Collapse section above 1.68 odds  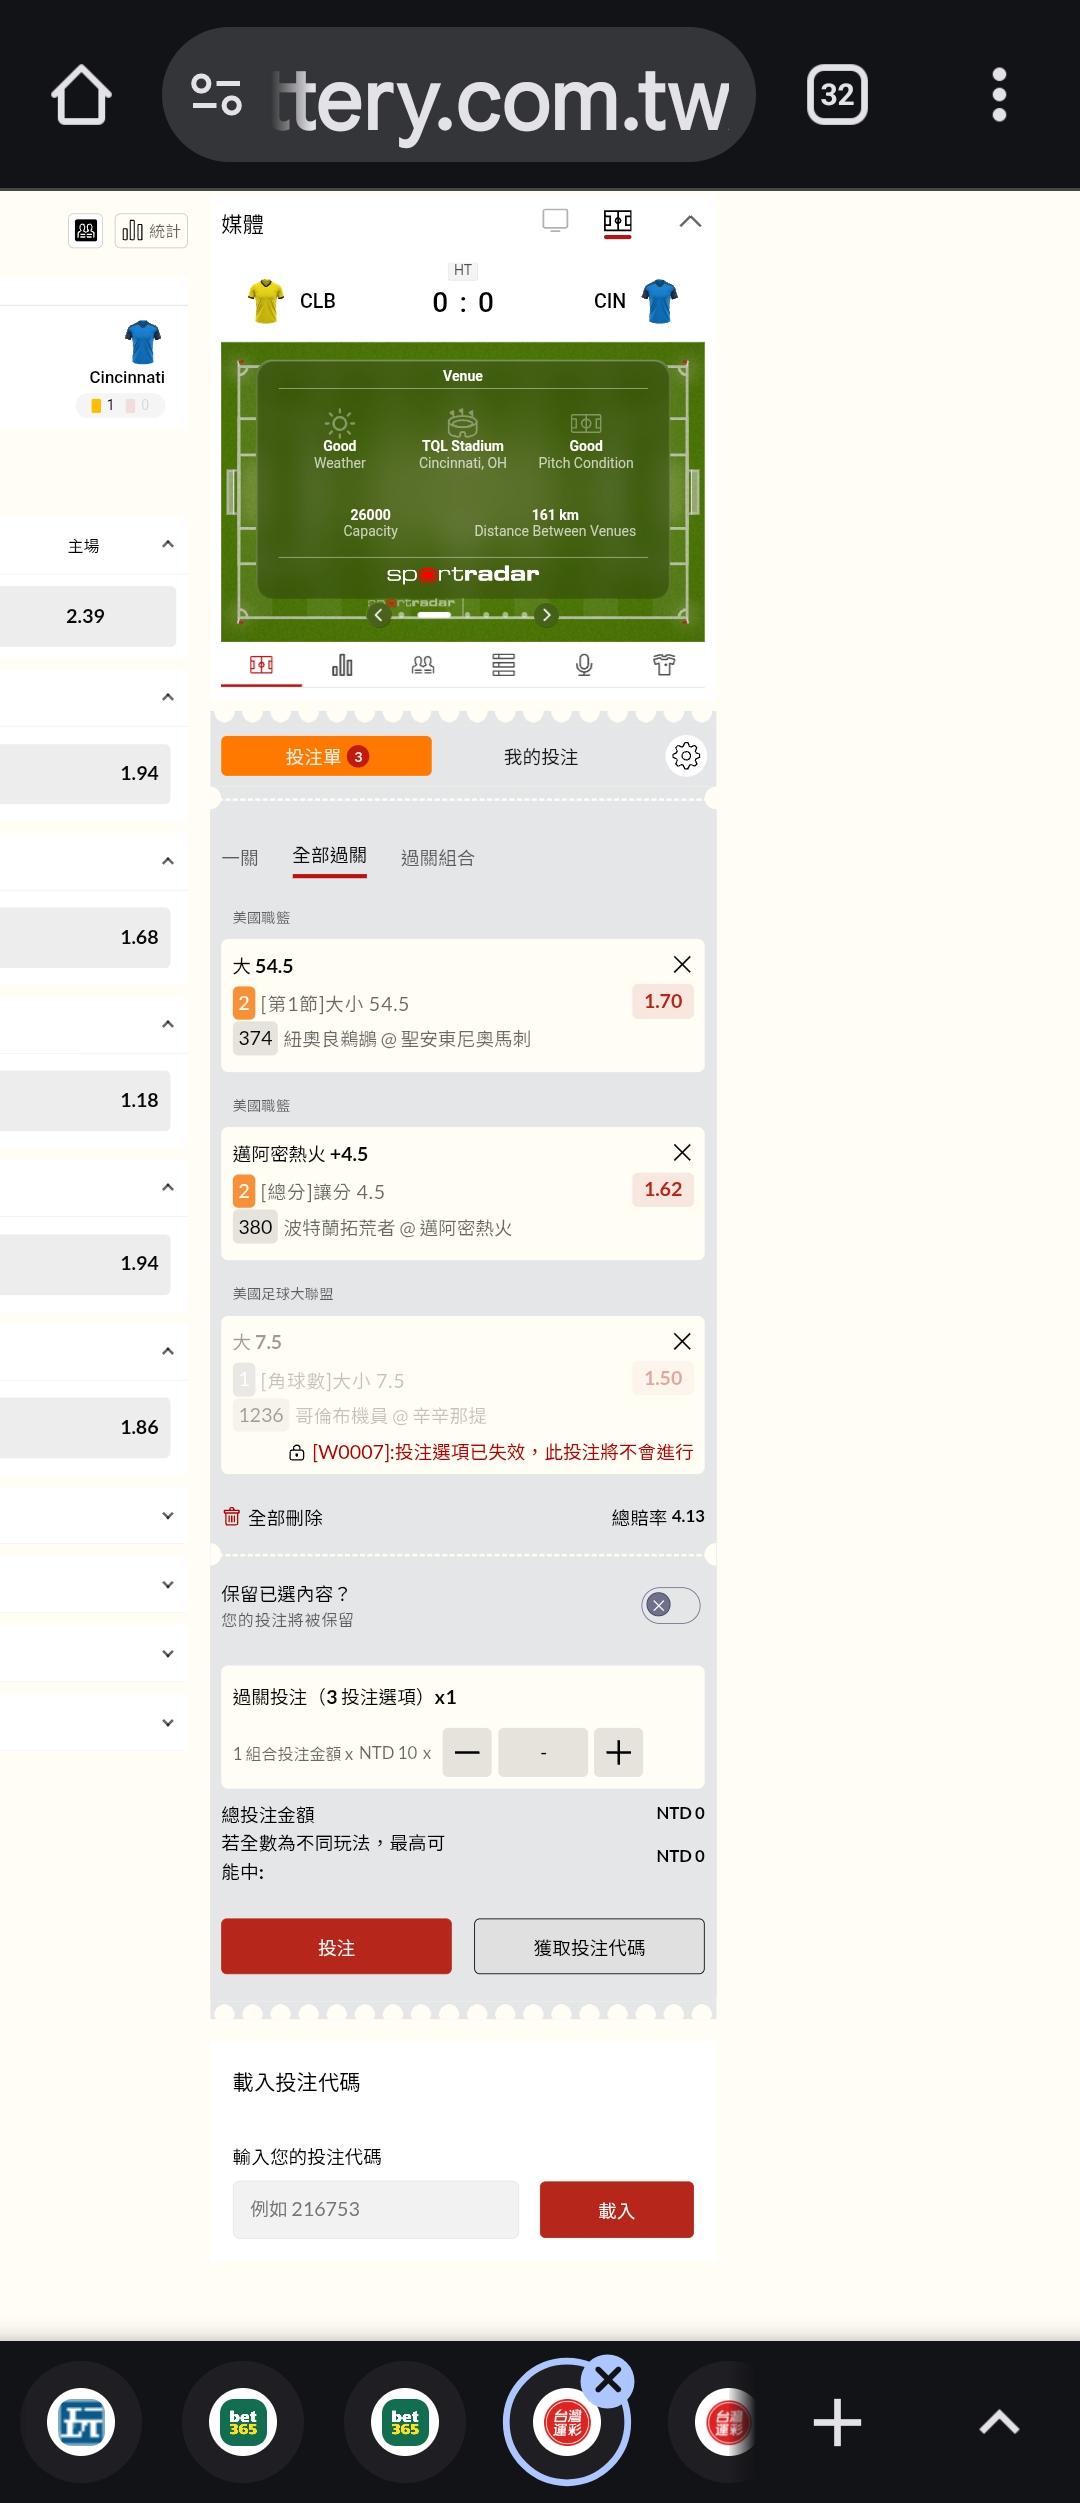pos(167,861)
